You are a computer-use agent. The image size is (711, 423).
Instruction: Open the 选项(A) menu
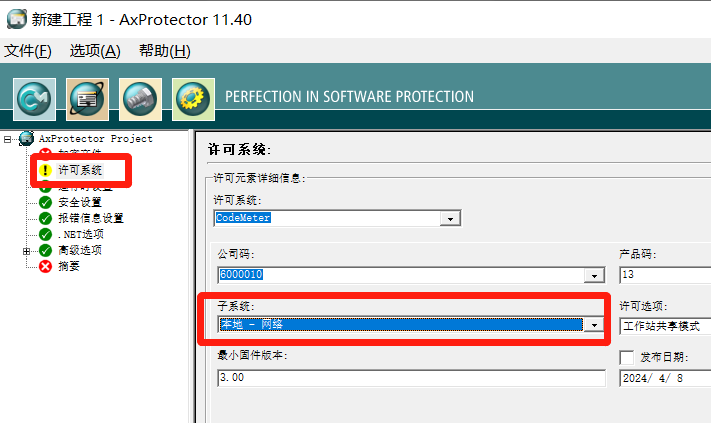[x=95, y=51]
